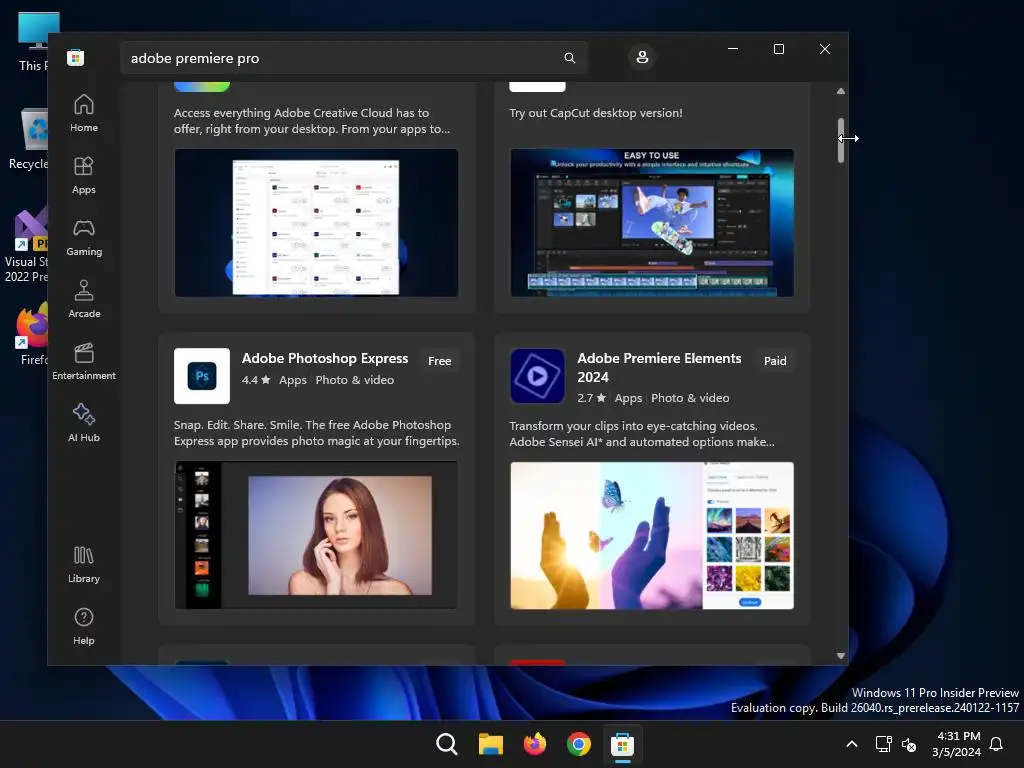The width and height of the screenshot is (1024, 768).
Task: Open the Home section in Store sidebar
Action: (84, 114)
